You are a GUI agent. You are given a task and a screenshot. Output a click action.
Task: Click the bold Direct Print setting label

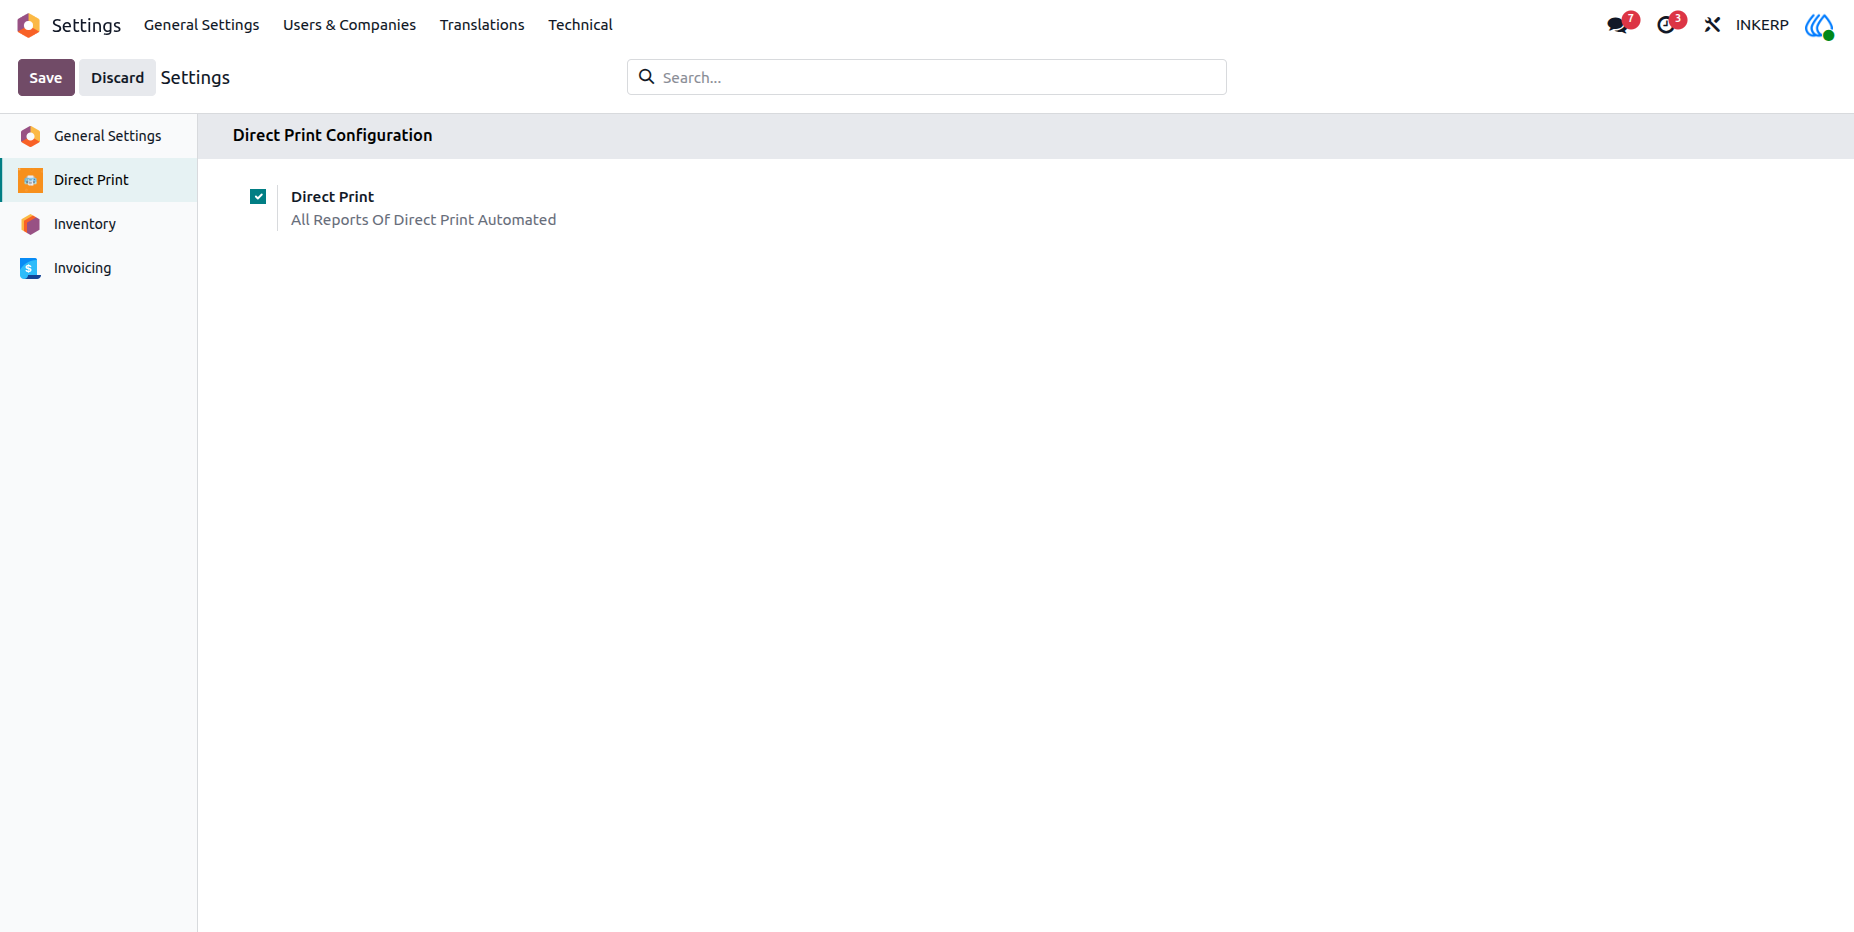pyautogui.click(x=332, y=197)
